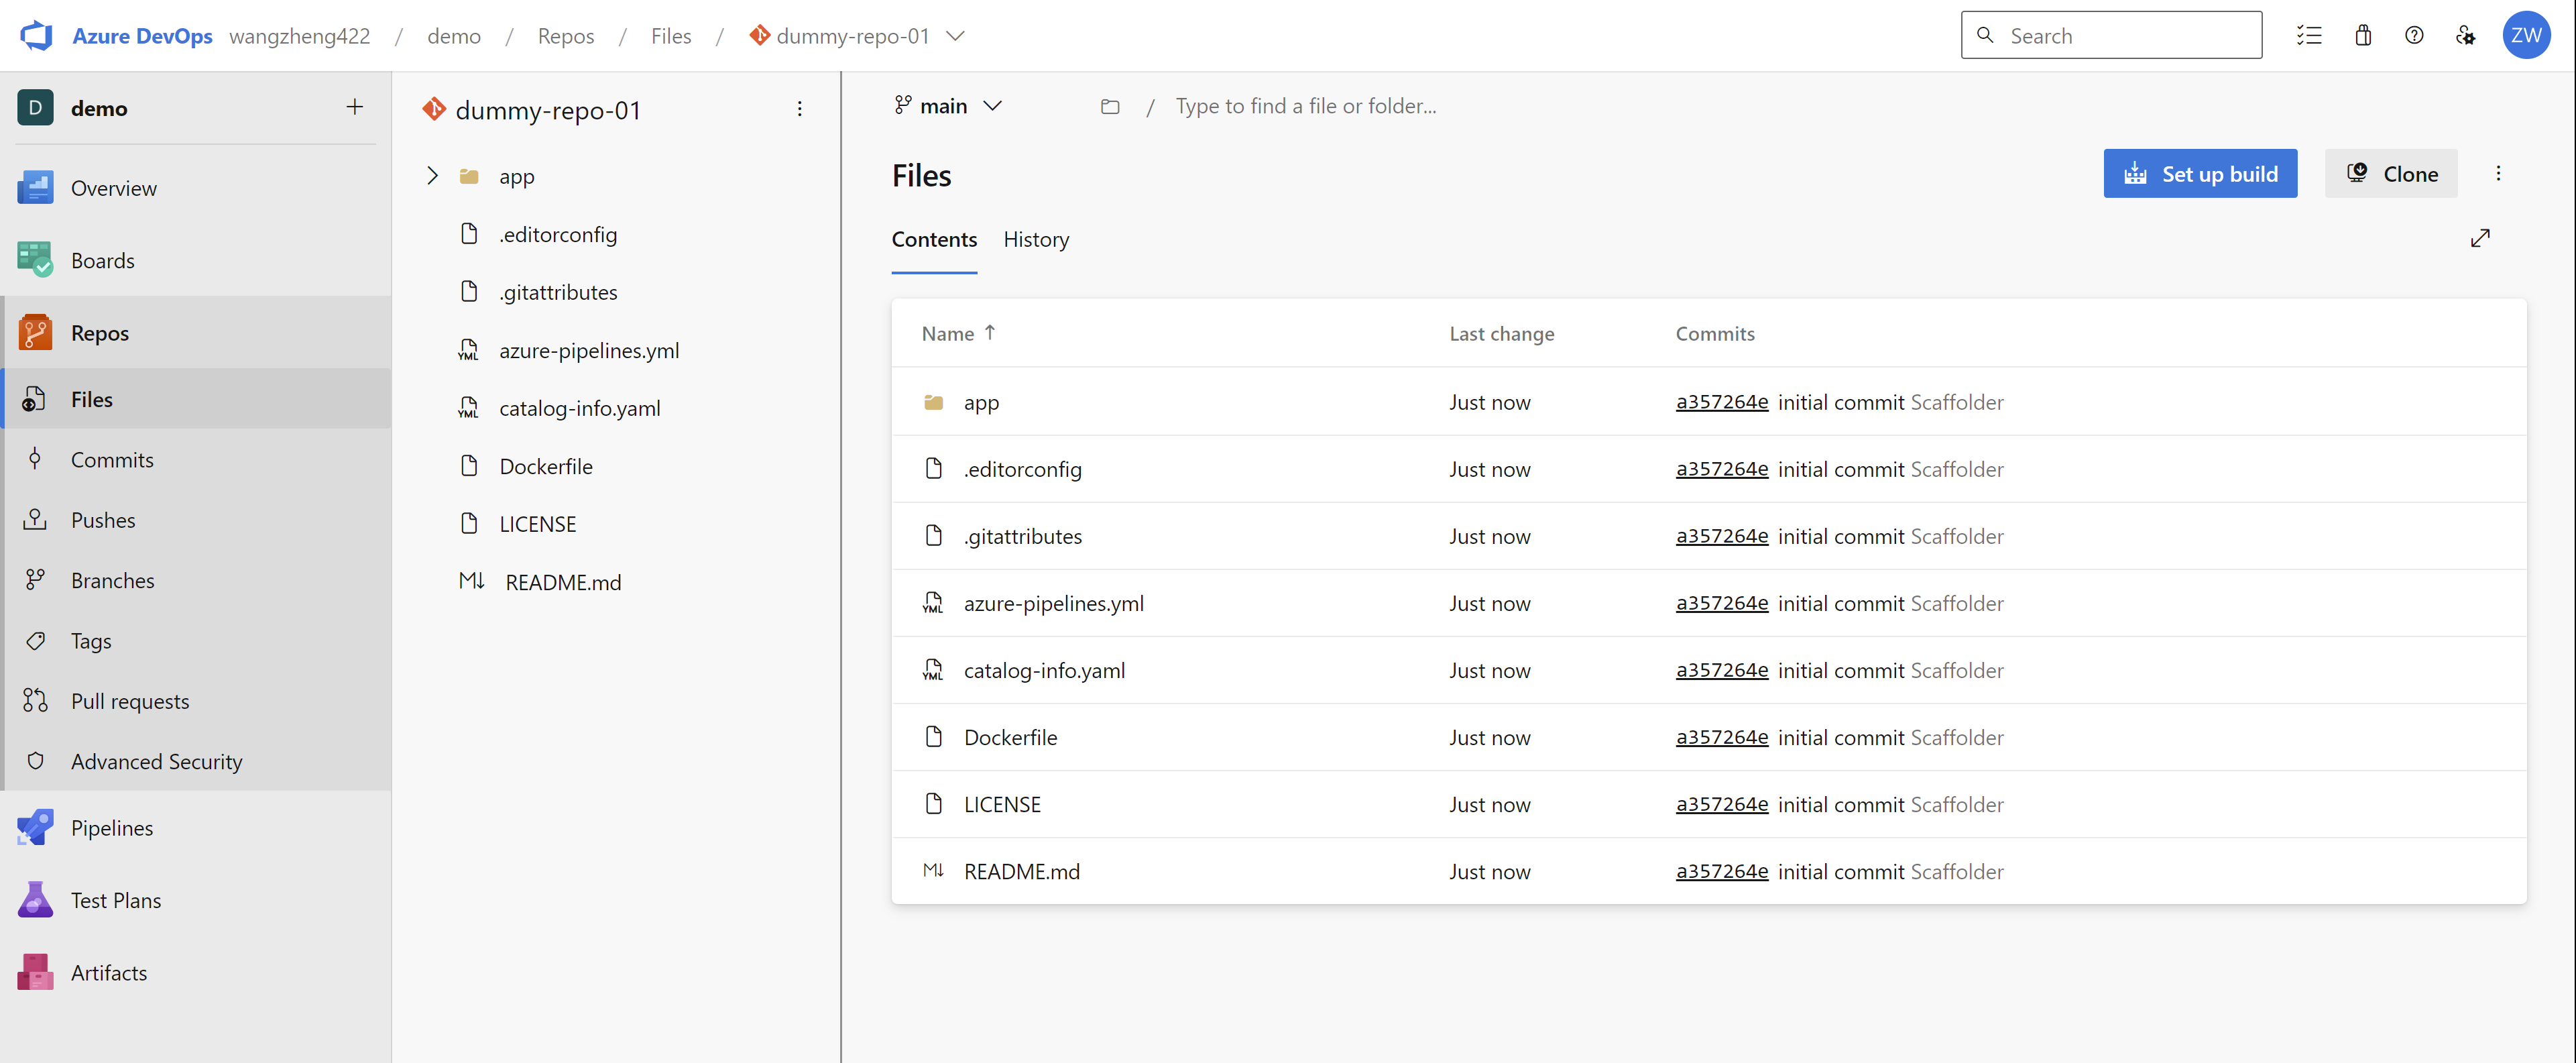Open work items list icon in header
This screenshot has height=1063, width=2576.
coord(2309,36)
